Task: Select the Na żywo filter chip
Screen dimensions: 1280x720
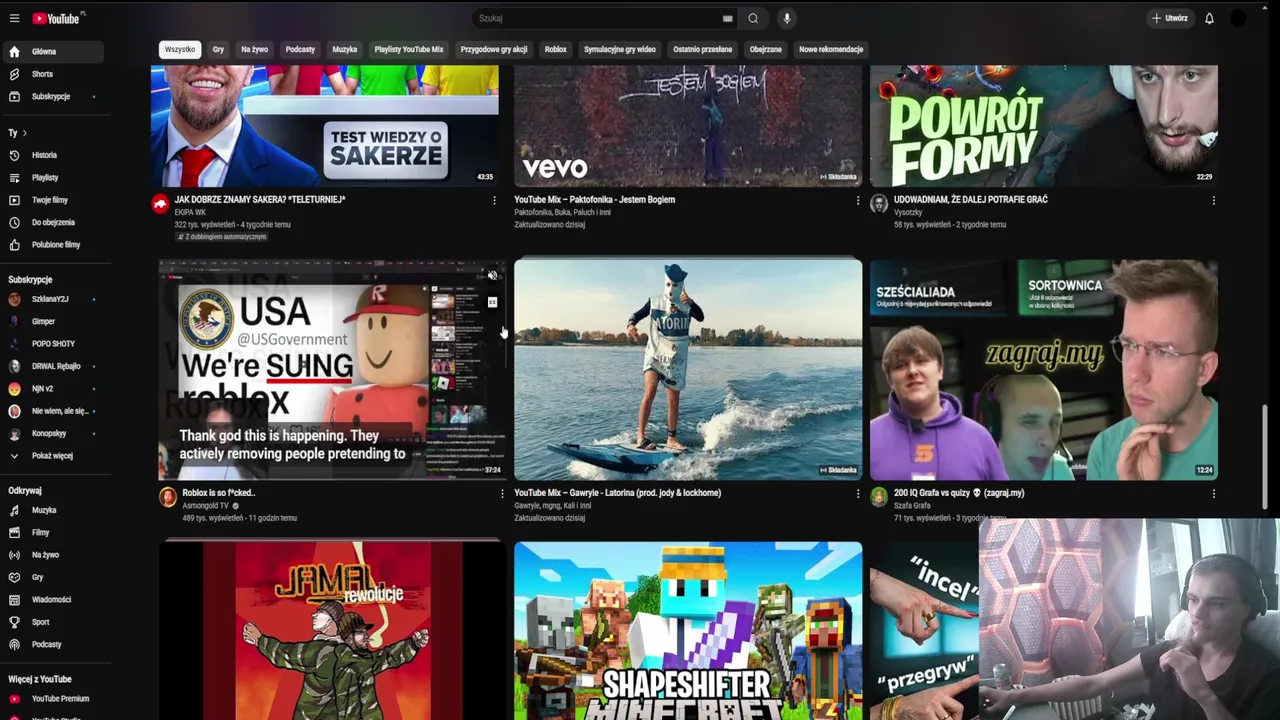Action: [254, 49]
